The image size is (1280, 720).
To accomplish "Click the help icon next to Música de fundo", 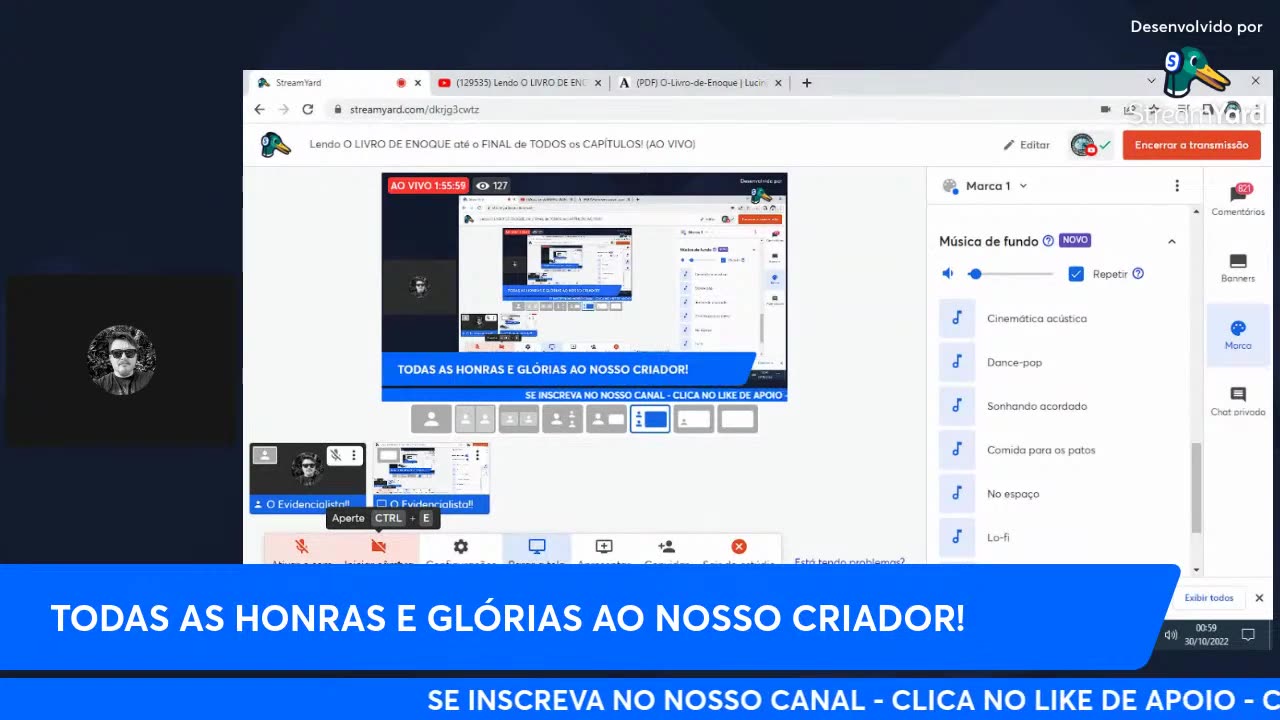I will (1048, 241).
